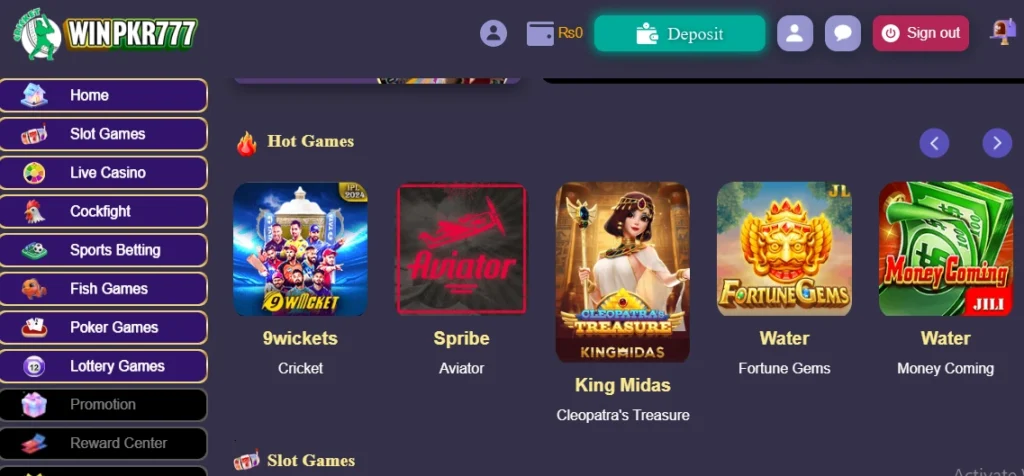This screenshot has height=476, width=1024.
Task: Click the Sign out button
Action: 921,33
